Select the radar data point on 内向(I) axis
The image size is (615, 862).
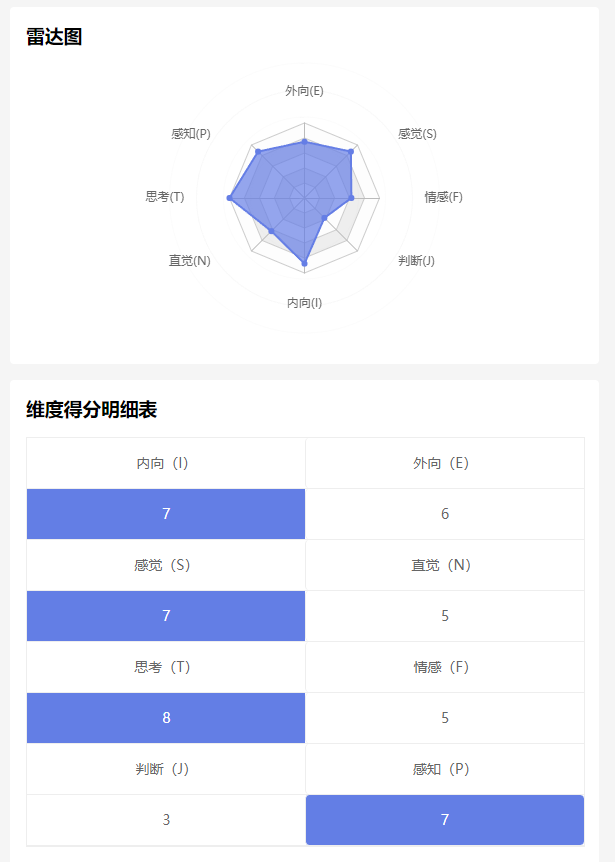click(x=304, y=263)
